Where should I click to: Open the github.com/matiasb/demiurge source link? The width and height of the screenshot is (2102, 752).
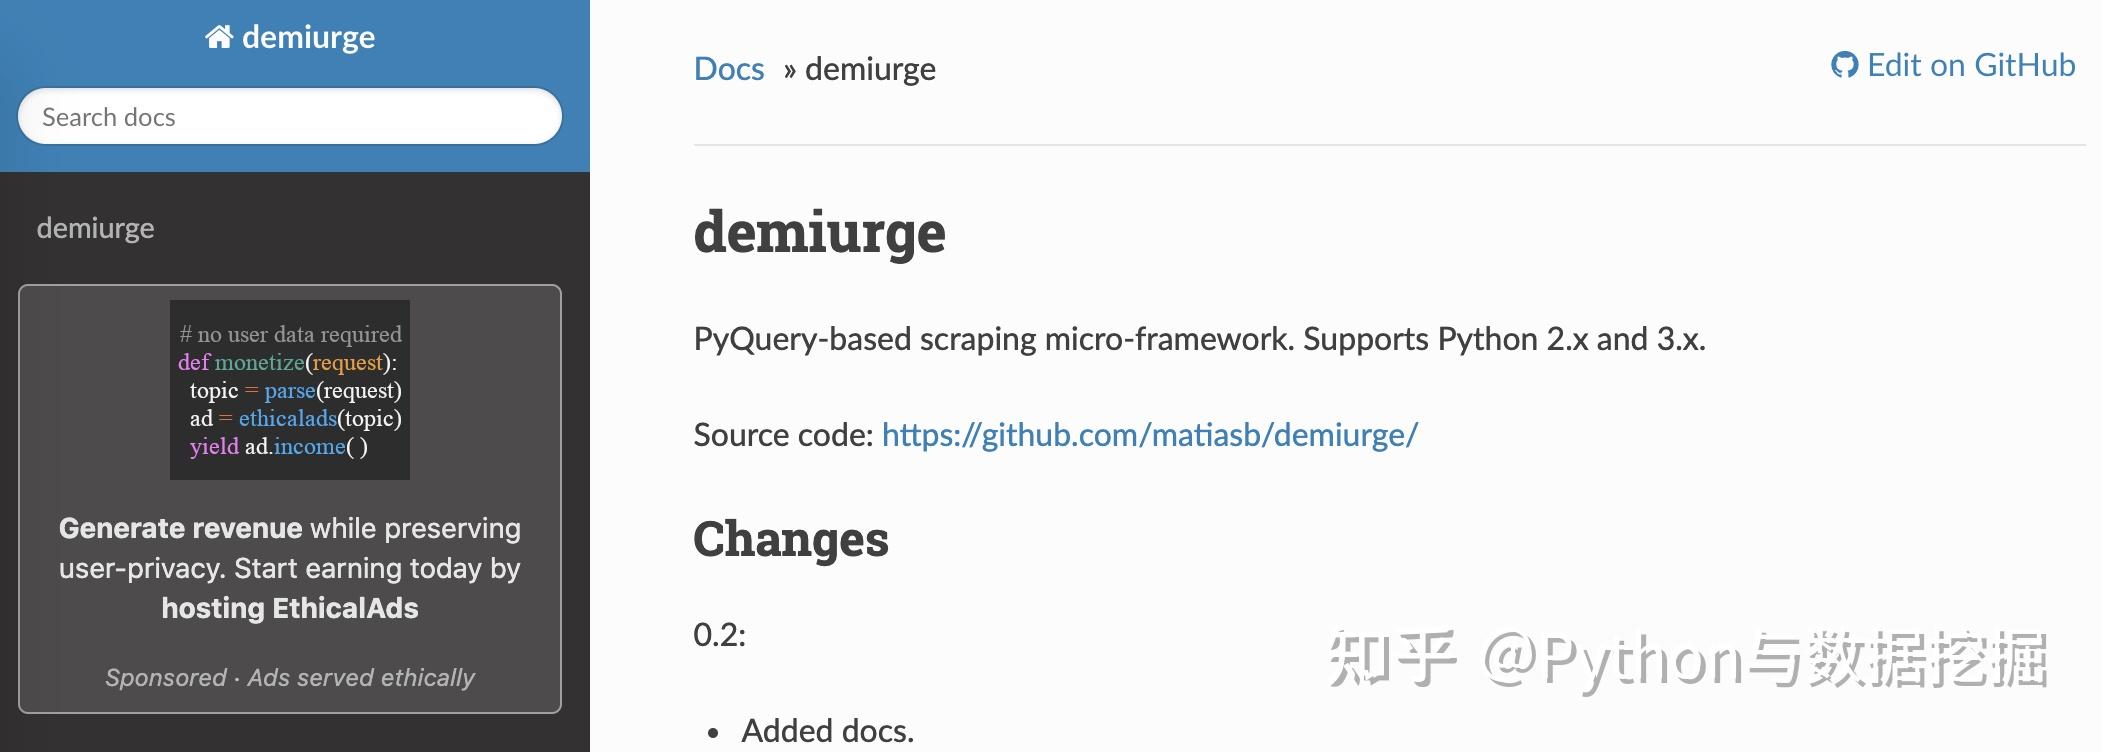tap(1149, 435)
